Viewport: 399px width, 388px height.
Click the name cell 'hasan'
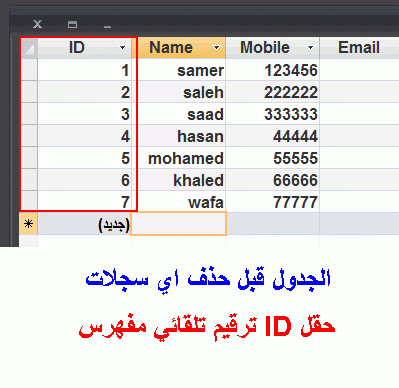click(x=179, y=136)
